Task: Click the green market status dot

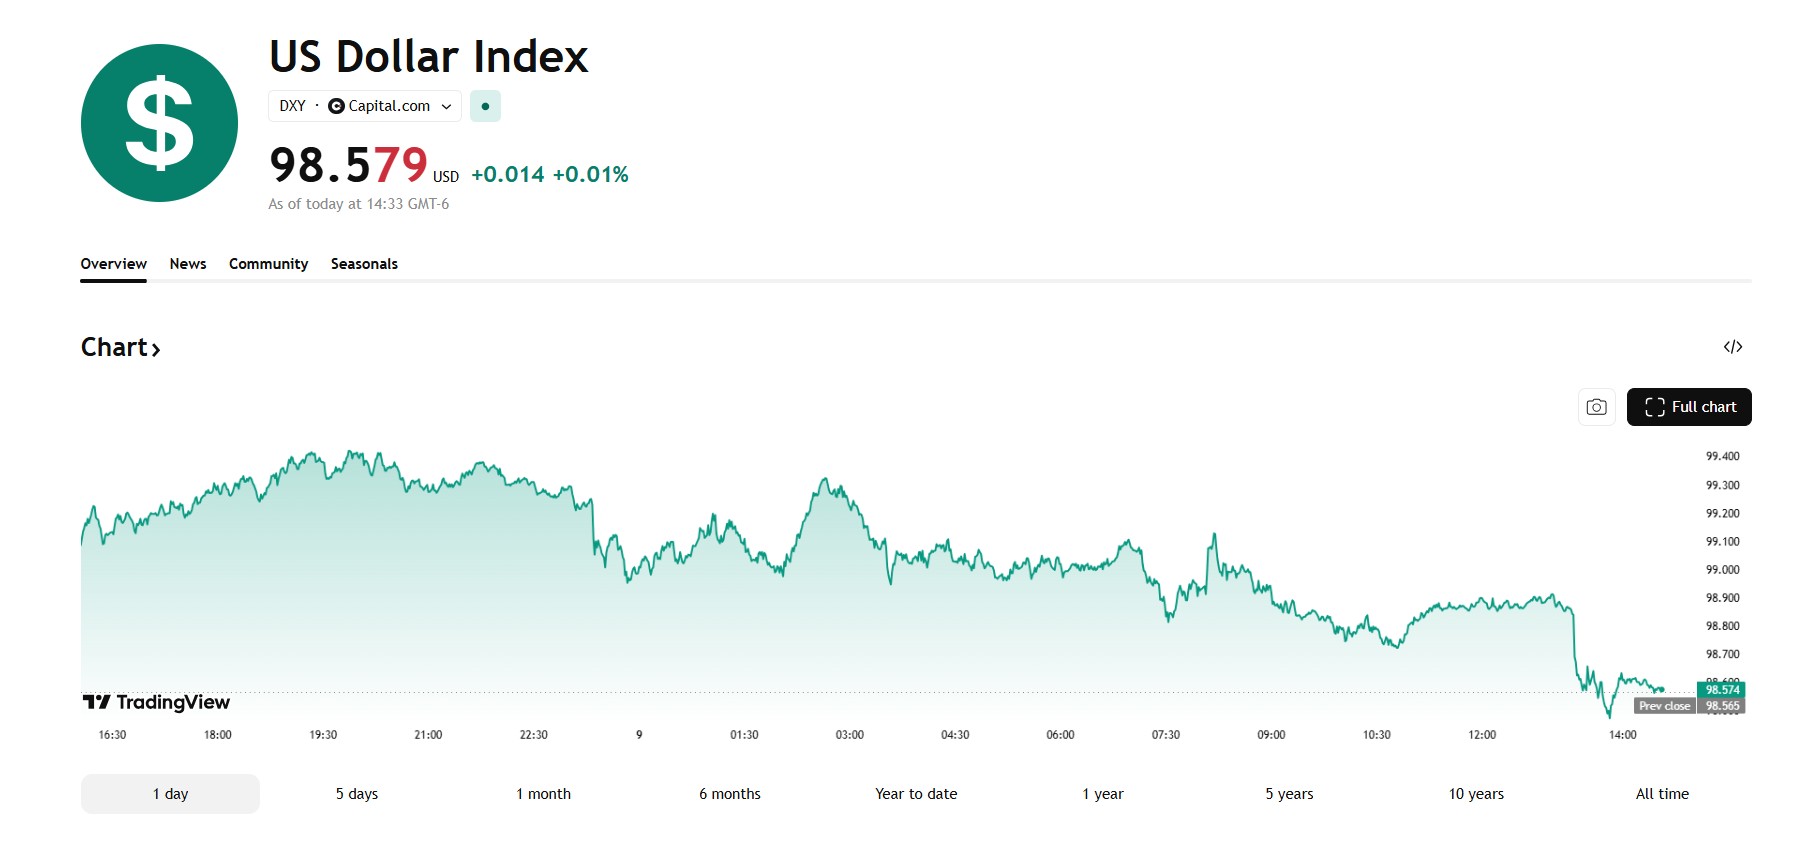Action: [x=485, y=106]
